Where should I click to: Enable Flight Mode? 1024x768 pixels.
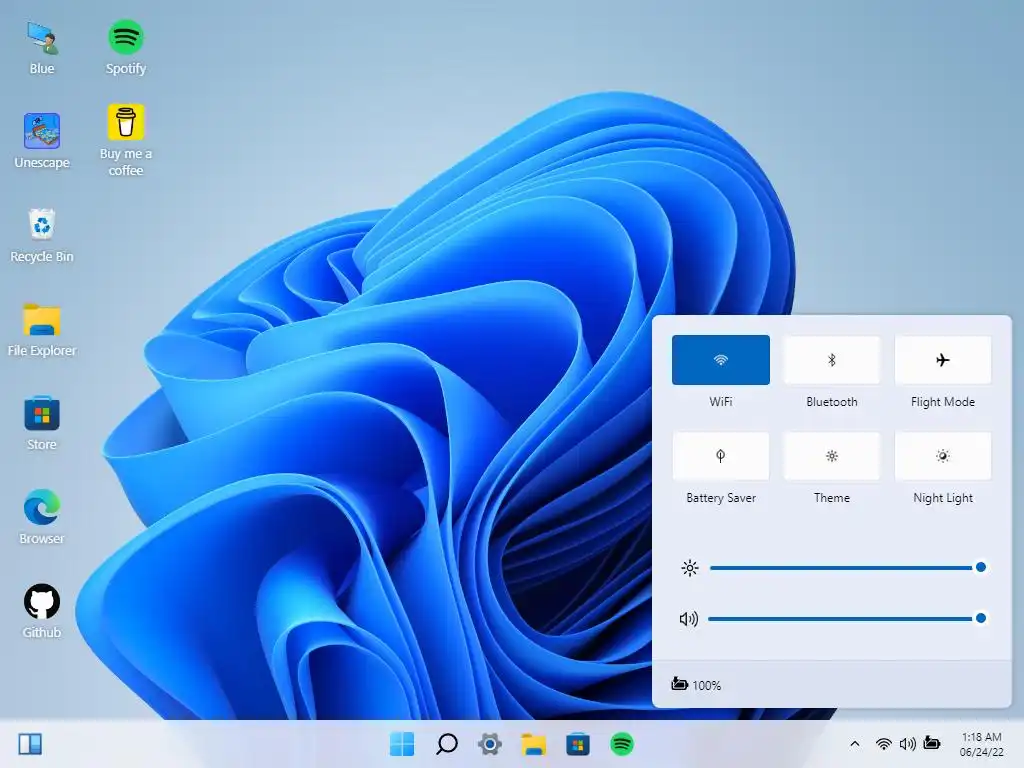[942, 360]
